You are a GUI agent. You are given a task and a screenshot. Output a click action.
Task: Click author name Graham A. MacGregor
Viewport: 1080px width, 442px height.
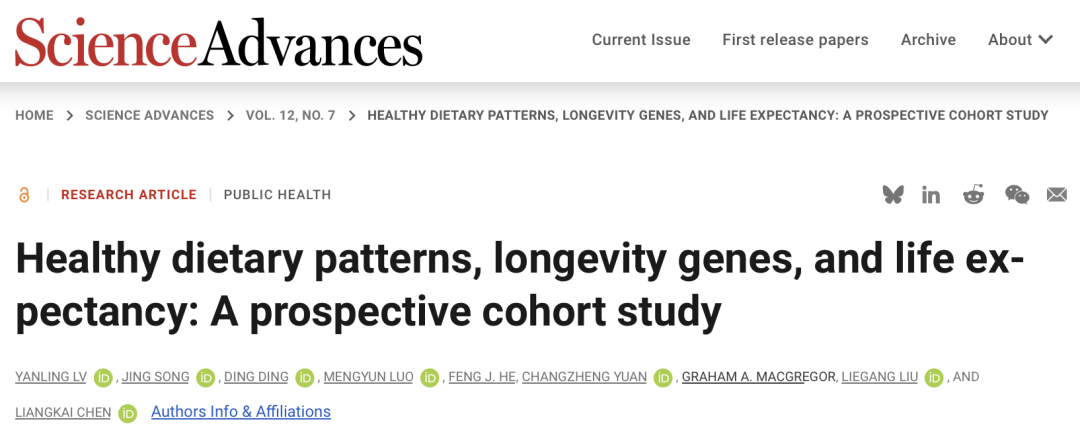pos(757,377)
